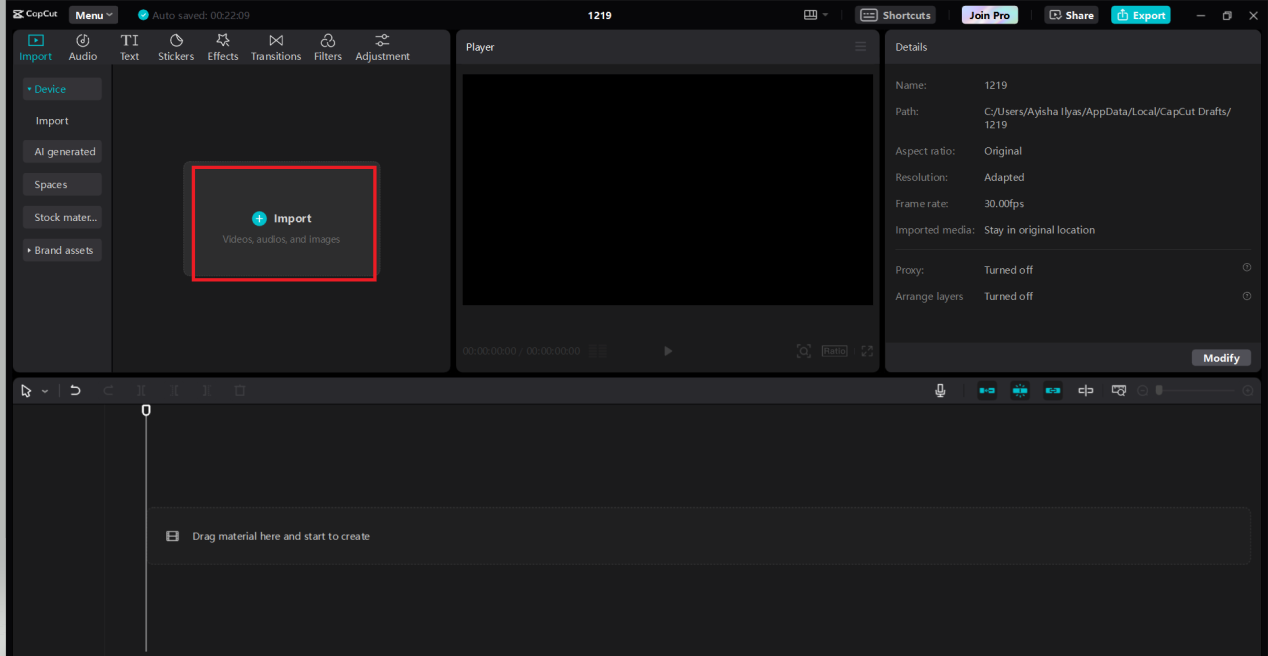Open Stock materials library

62,218
